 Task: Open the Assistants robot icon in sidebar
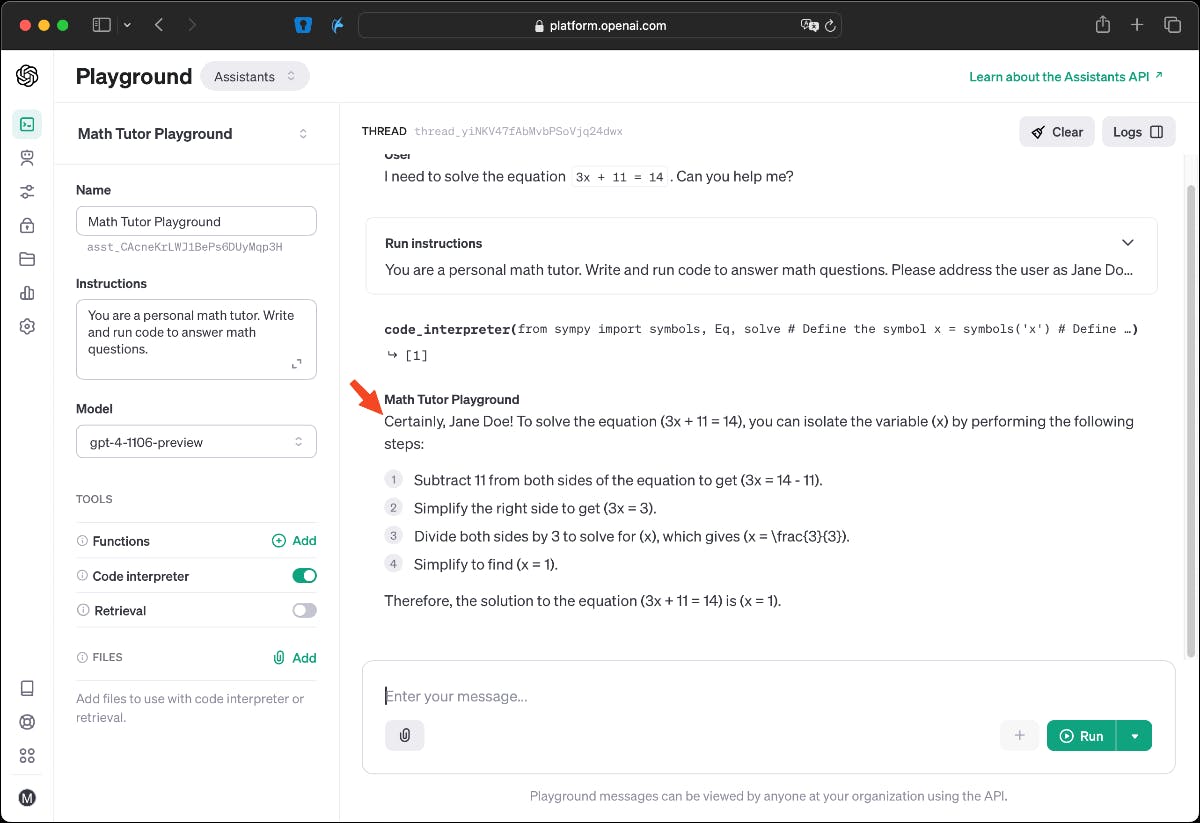point(27,157)
